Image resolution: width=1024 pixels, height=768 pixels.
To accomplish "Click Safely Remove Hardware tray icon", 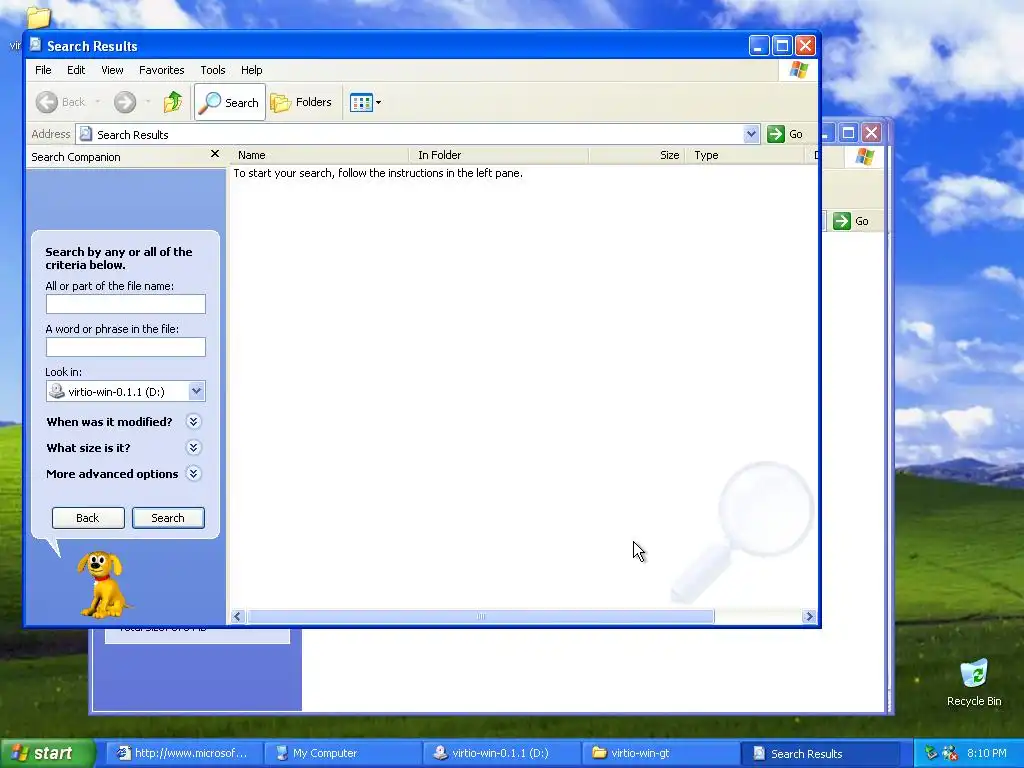I will [931, 753].
